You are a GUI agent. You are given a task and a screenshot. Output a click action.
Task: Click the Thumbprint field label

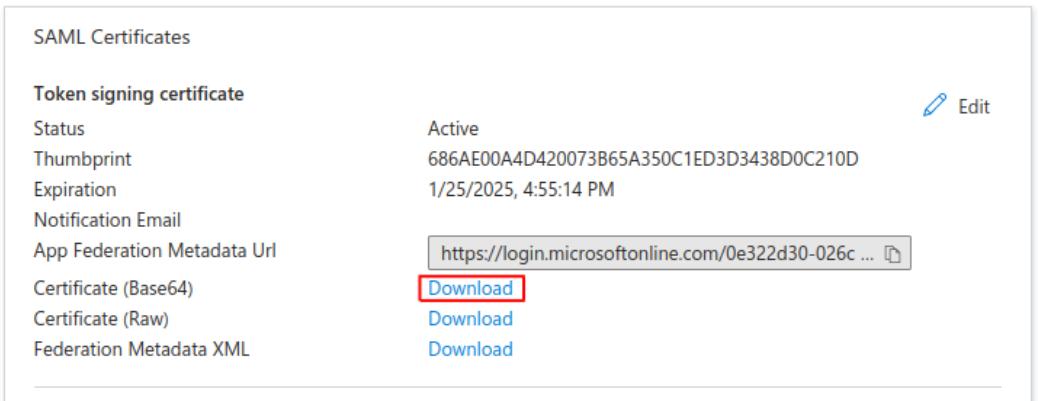click(83, 159)
